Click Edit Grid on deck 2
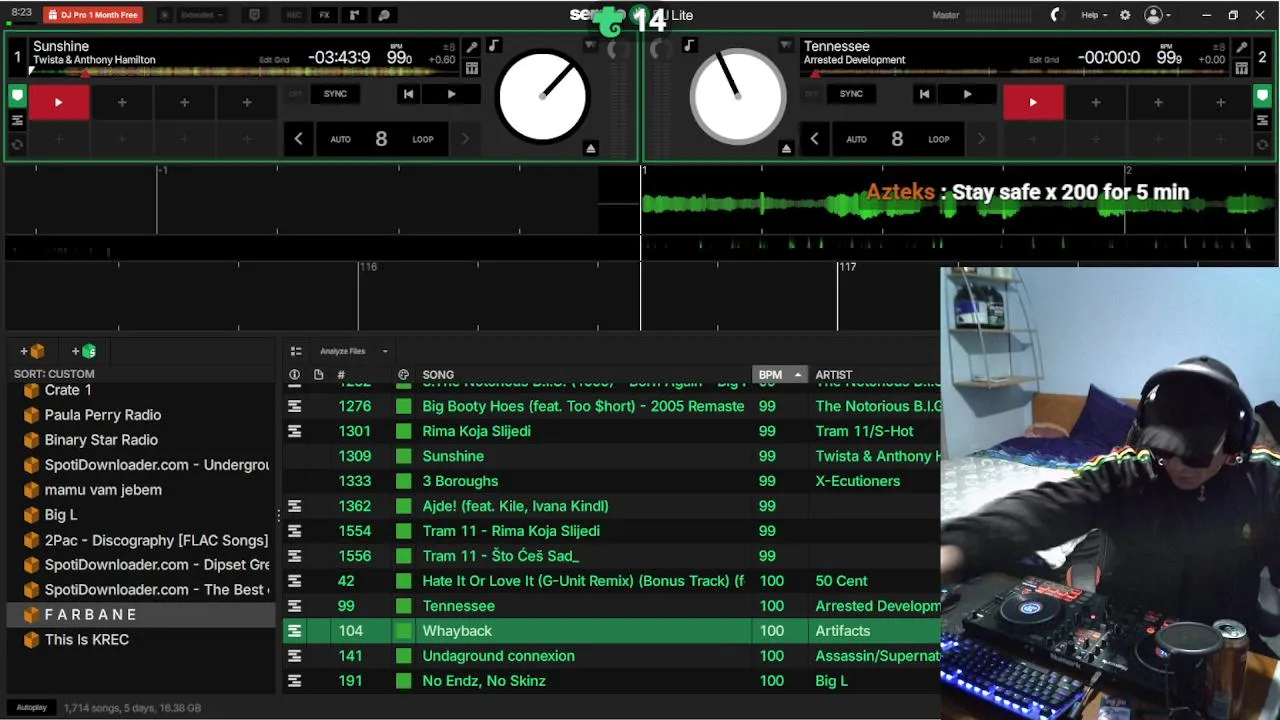 tap(1044, 60)
